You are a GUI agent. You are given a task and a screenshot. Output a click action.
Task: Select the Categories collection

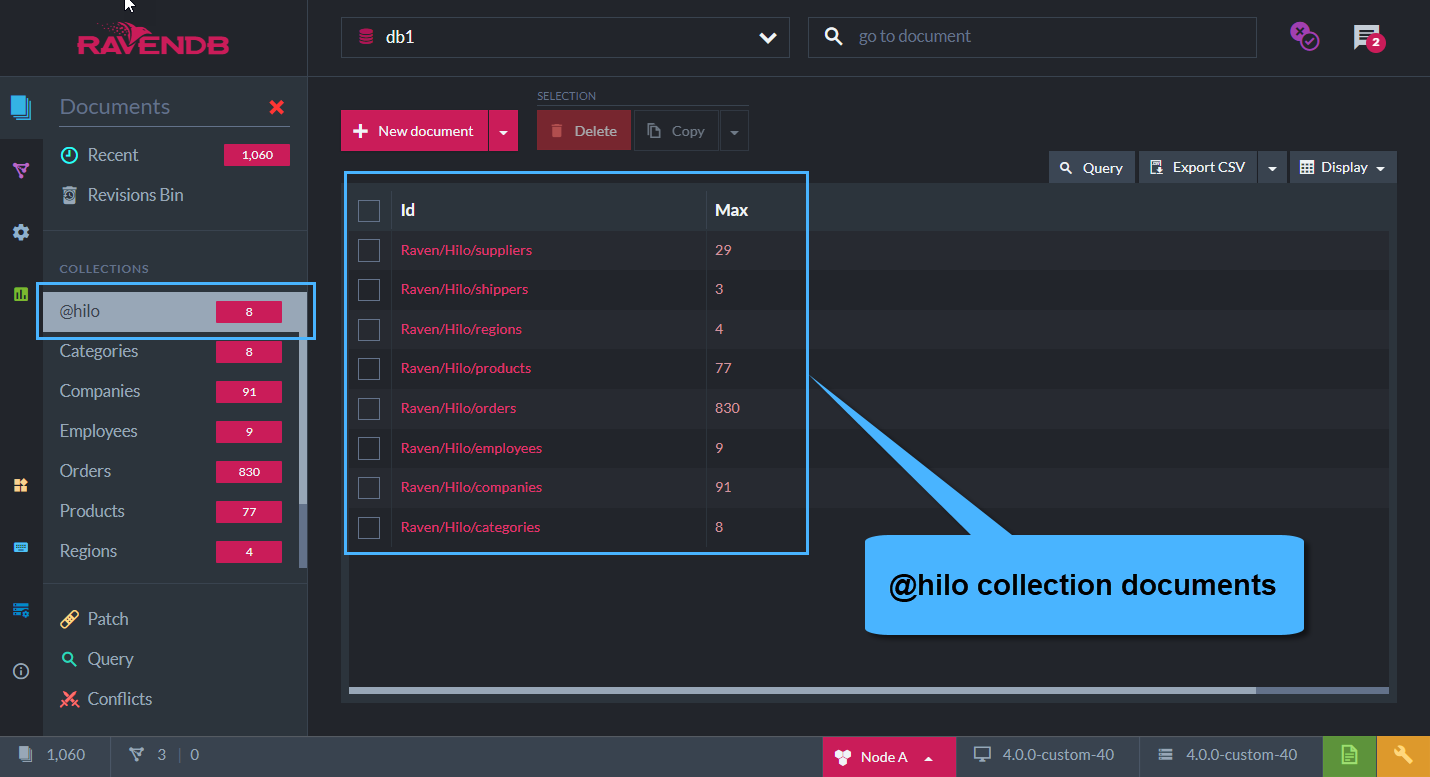coord(171,351)
